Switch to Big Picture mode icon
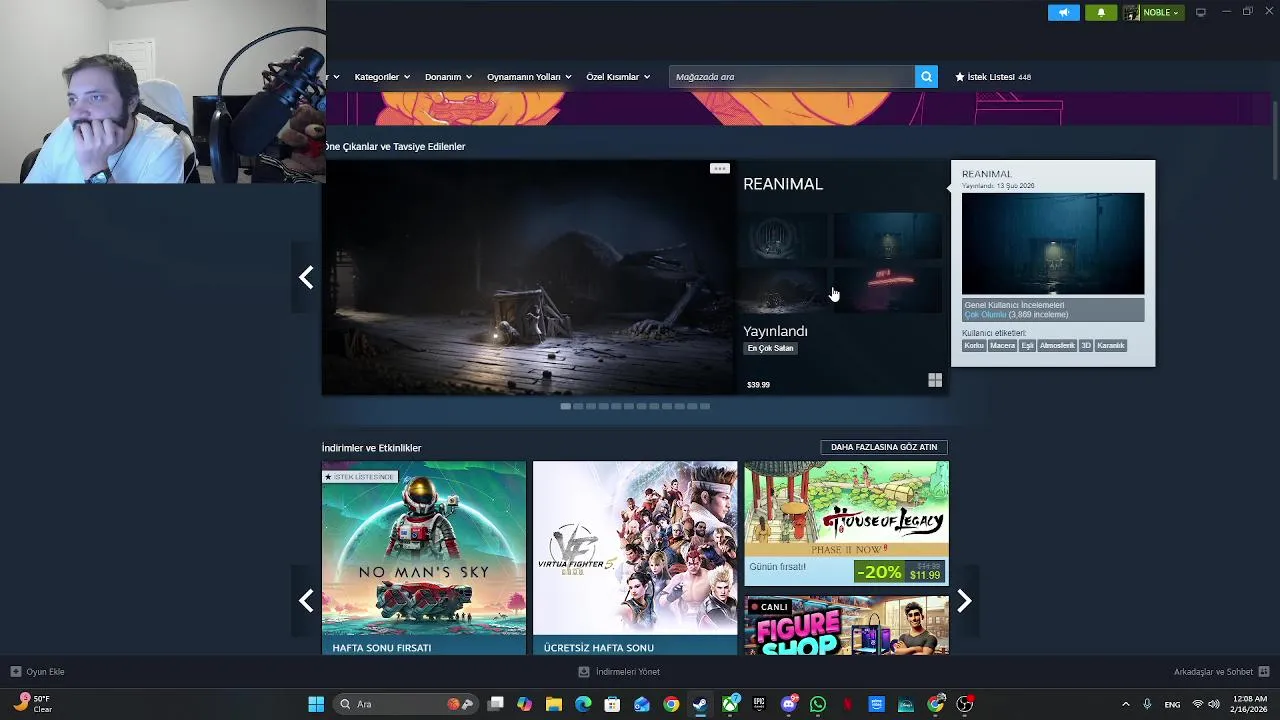 point(1201,12)
